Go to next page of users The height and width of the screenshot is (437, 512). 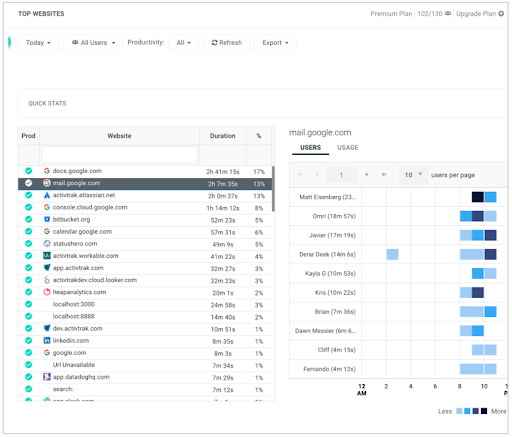(367, 175)
